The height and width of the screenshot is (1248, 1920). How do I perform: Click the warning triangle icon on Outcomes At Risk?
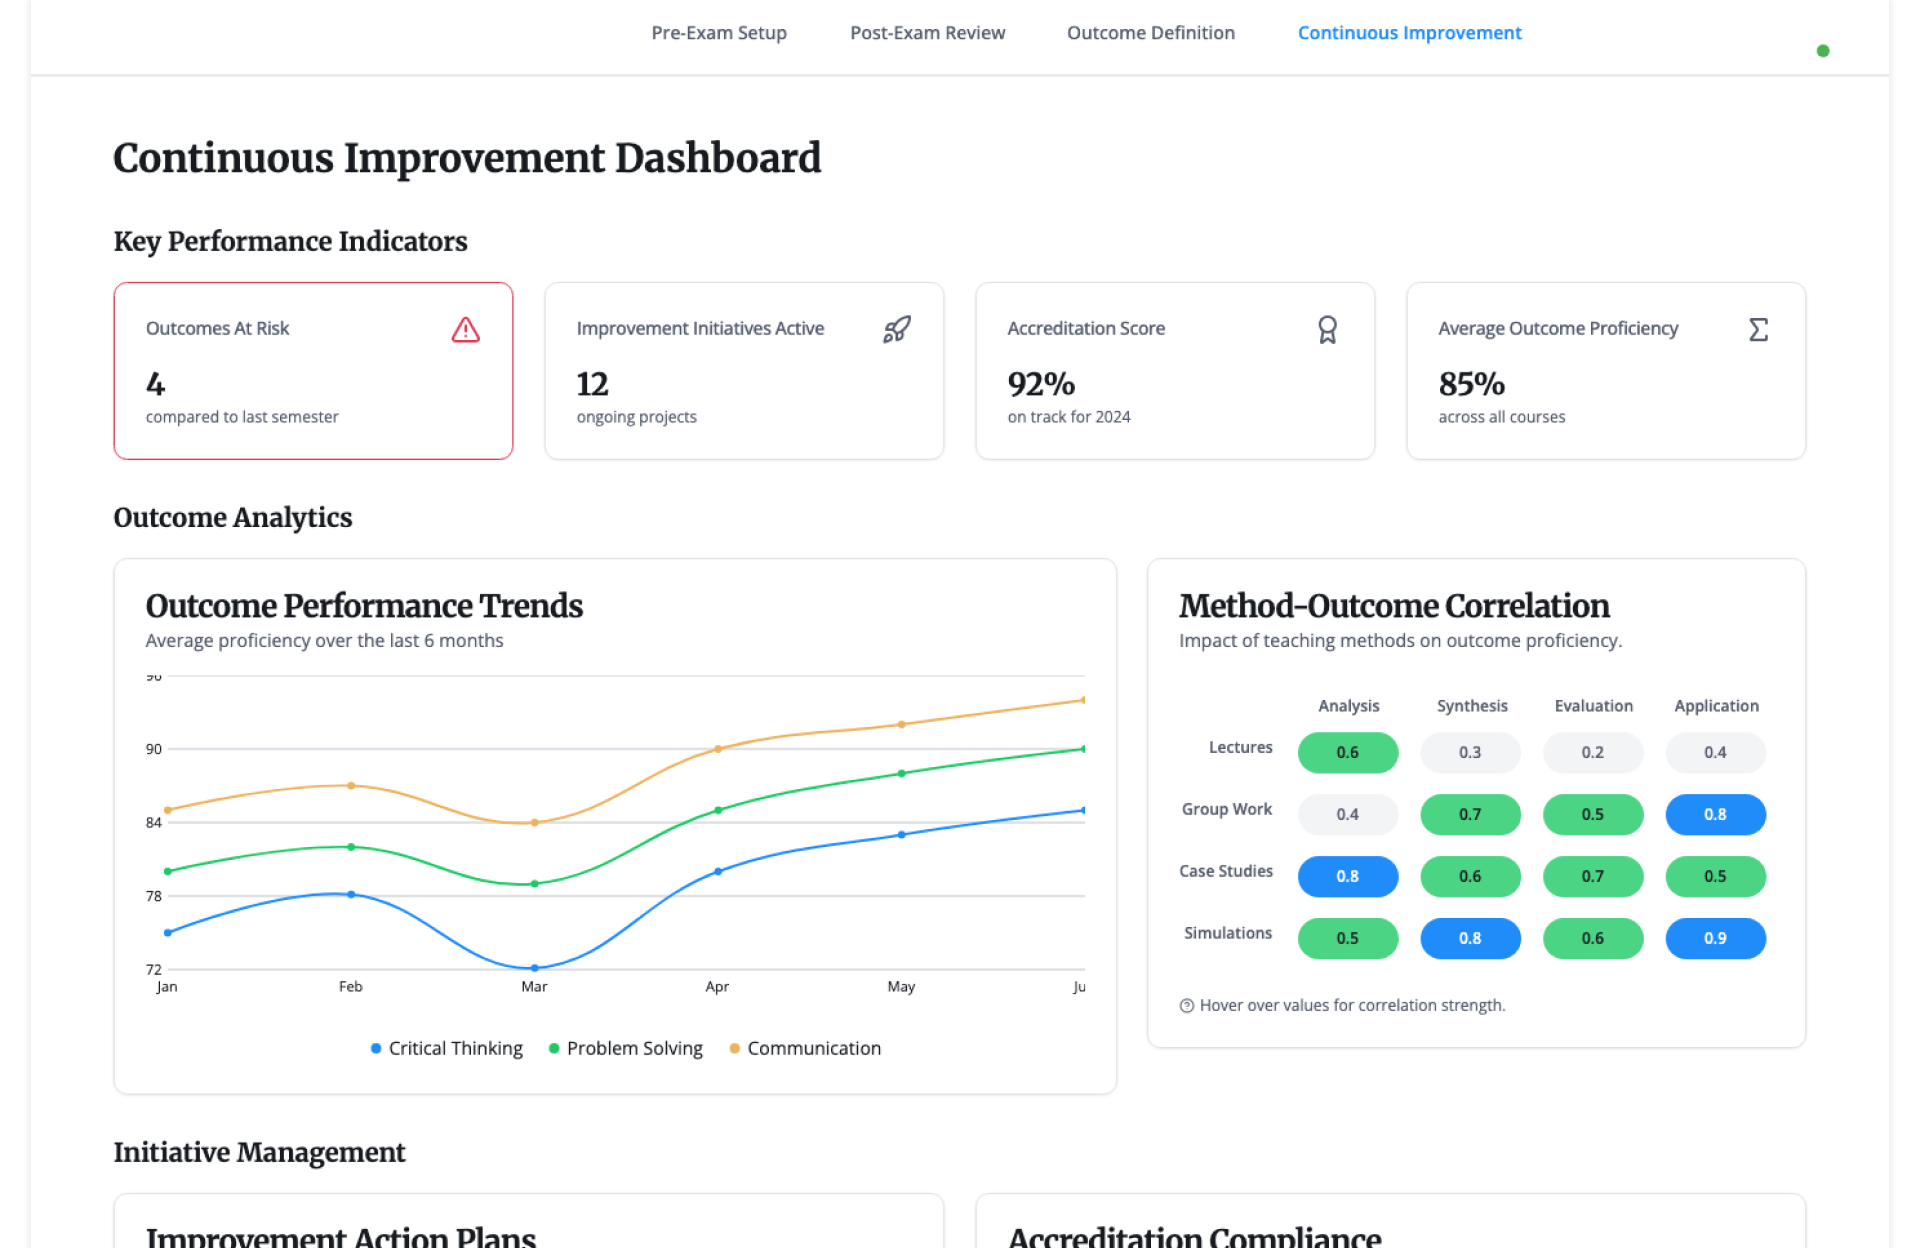coord(465,330)
